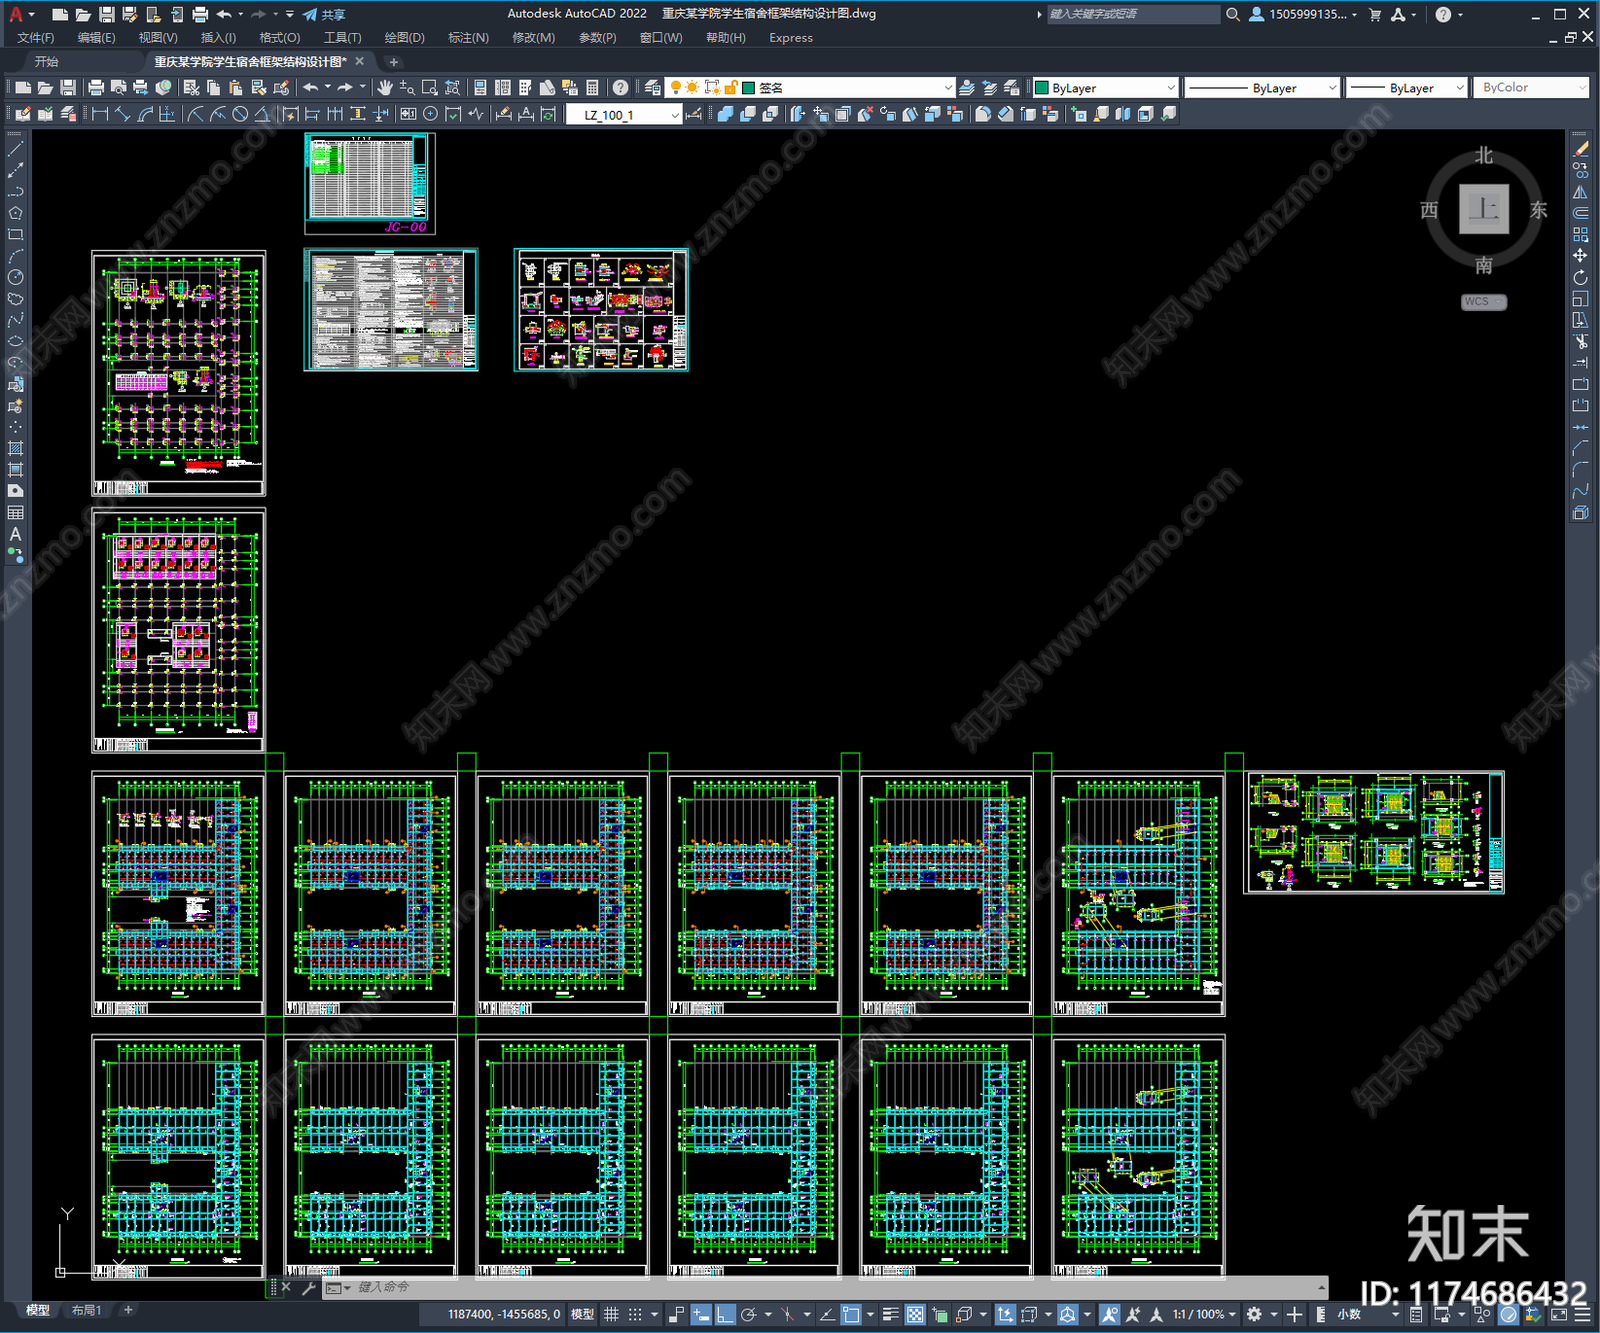Expand the Help dropdown arrow in title bar

[x=1460, y=15]
